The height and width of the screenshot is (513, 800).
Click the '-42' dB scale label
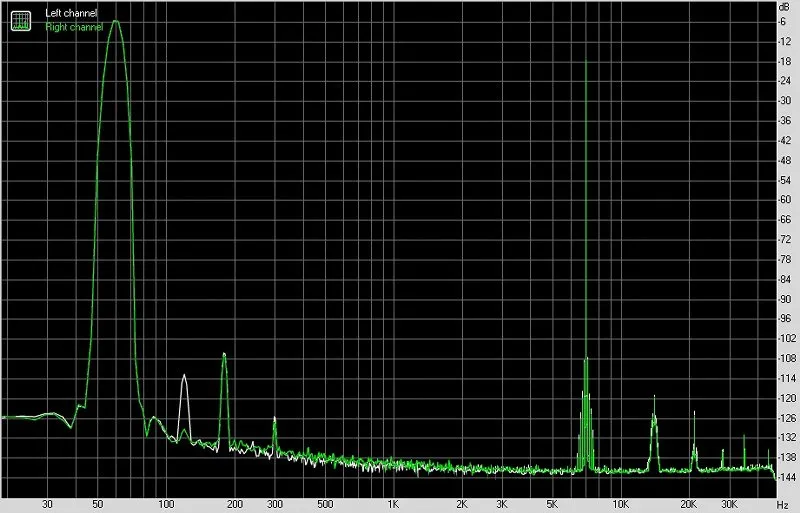(x=784, y=141)
